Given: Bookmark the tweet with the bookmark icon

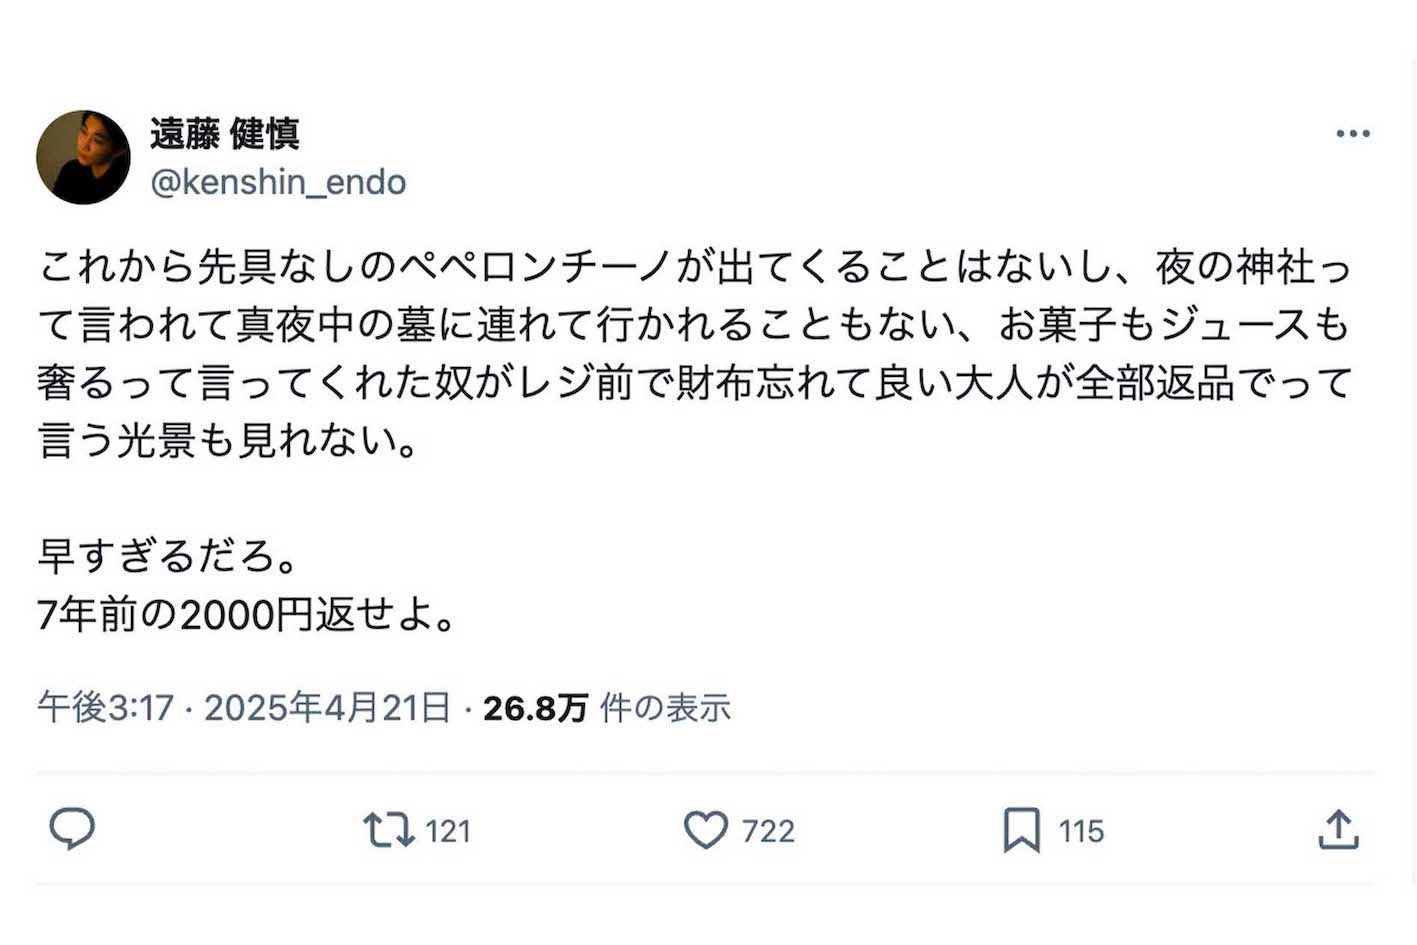Looking at the screenshot, I should (1022, 829).
